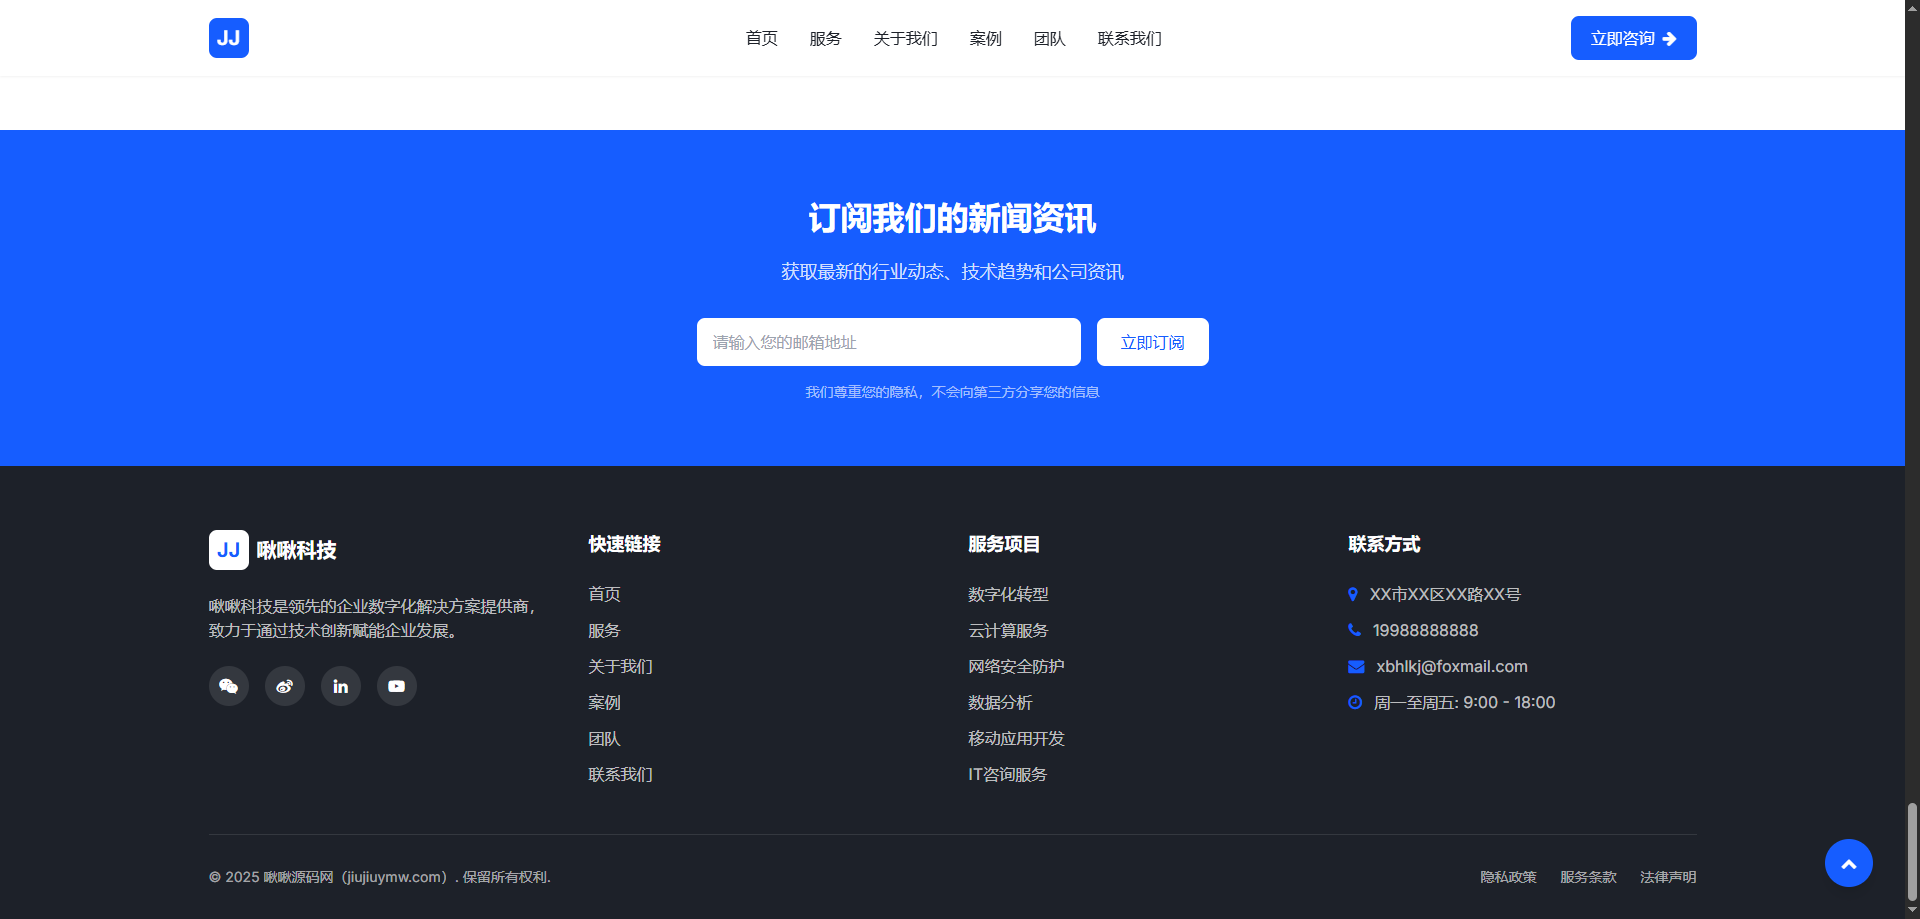The width and height of the screenshot is (1920, 919).
Task: Click the location pin icon
Action: coord(1353,594)
